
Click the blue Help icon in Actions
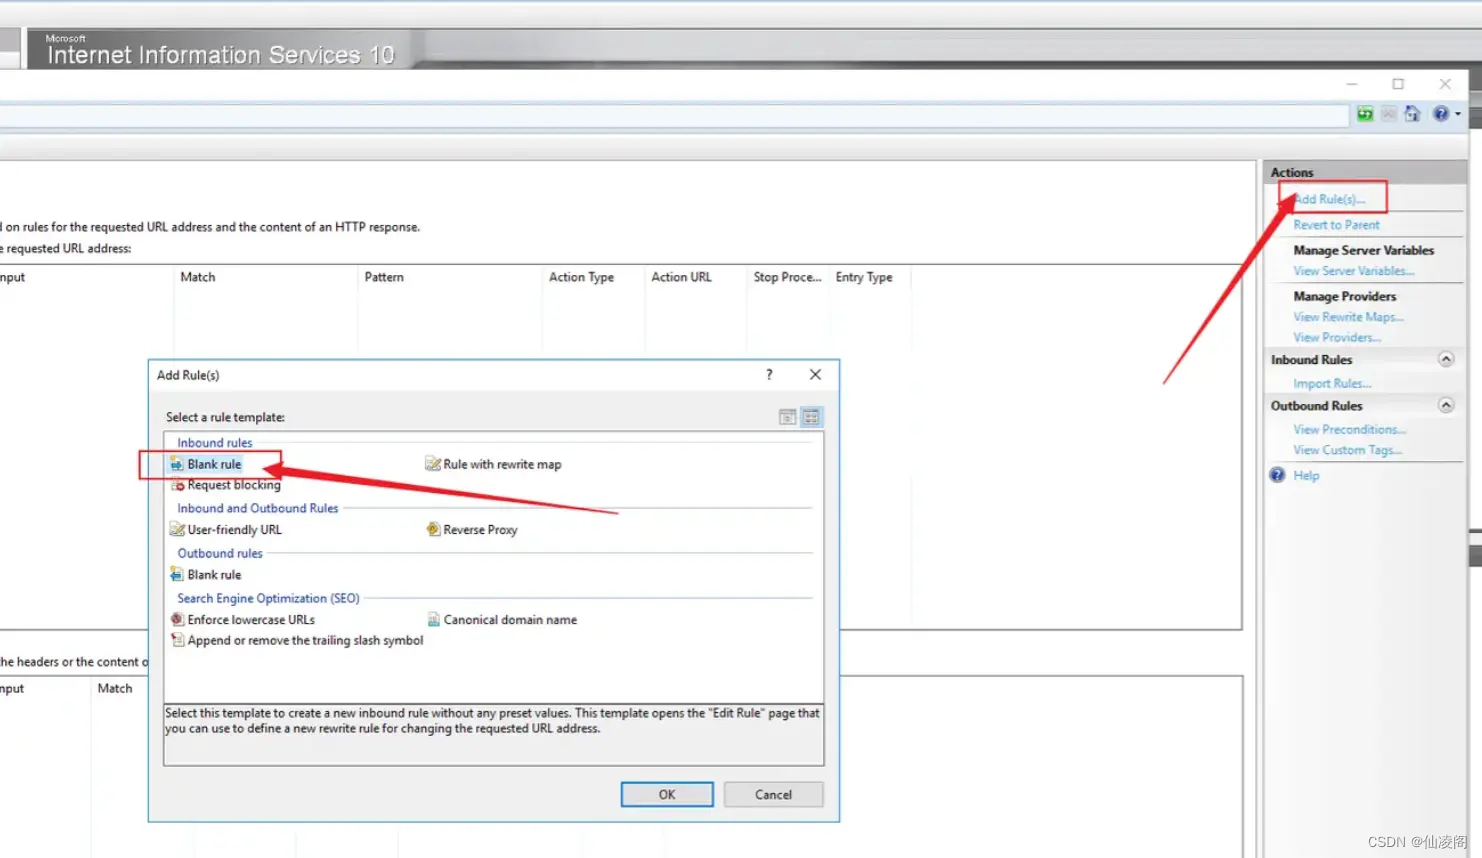[x=1278, y=475]
